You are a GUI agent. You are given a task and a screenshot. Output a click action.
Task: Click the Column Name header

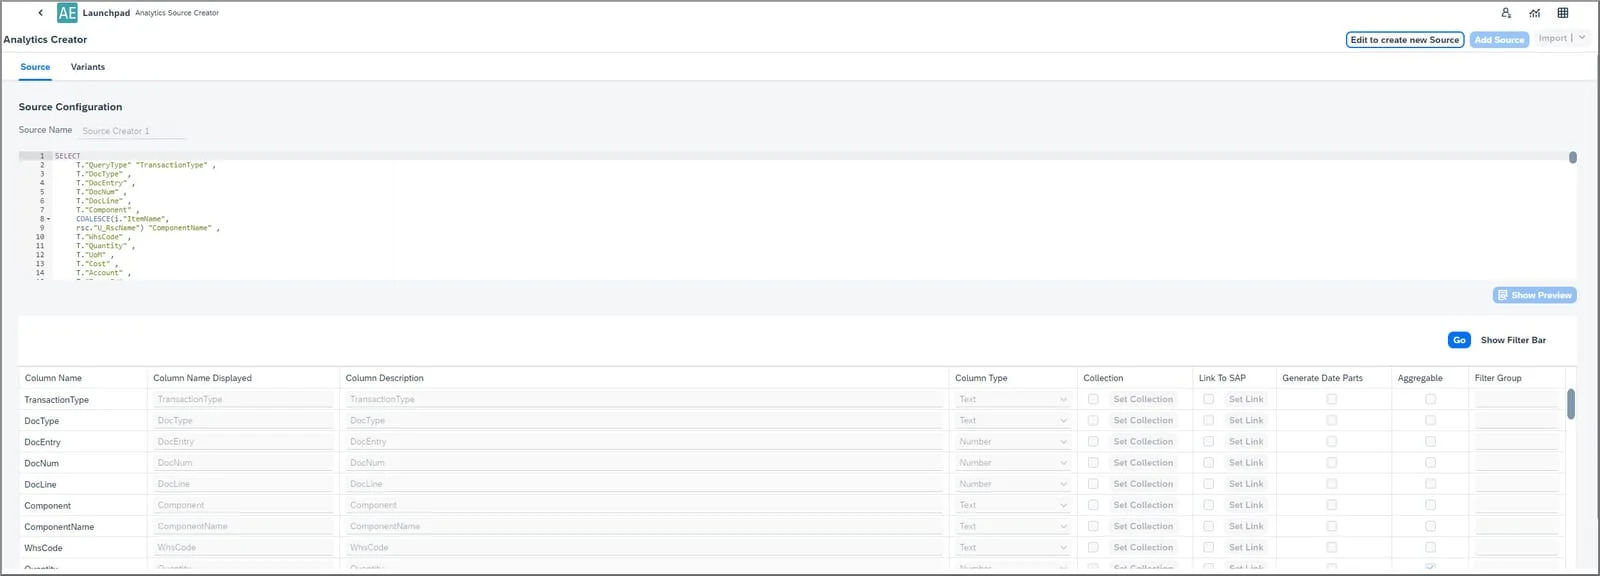click(x=53, y=378)
